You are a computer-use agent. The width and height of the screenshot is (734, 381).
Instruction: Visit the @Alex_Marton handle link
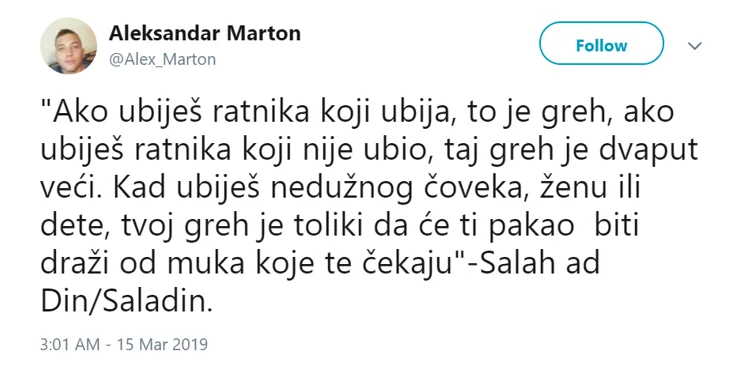(x=162, y=59)
